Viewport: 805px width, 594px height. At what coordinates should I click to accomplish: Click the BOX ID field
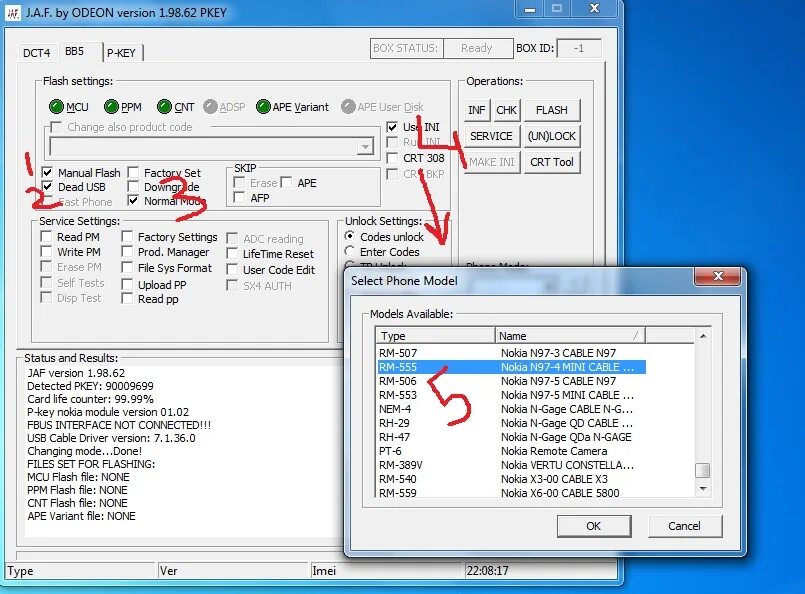pos(579,48)
